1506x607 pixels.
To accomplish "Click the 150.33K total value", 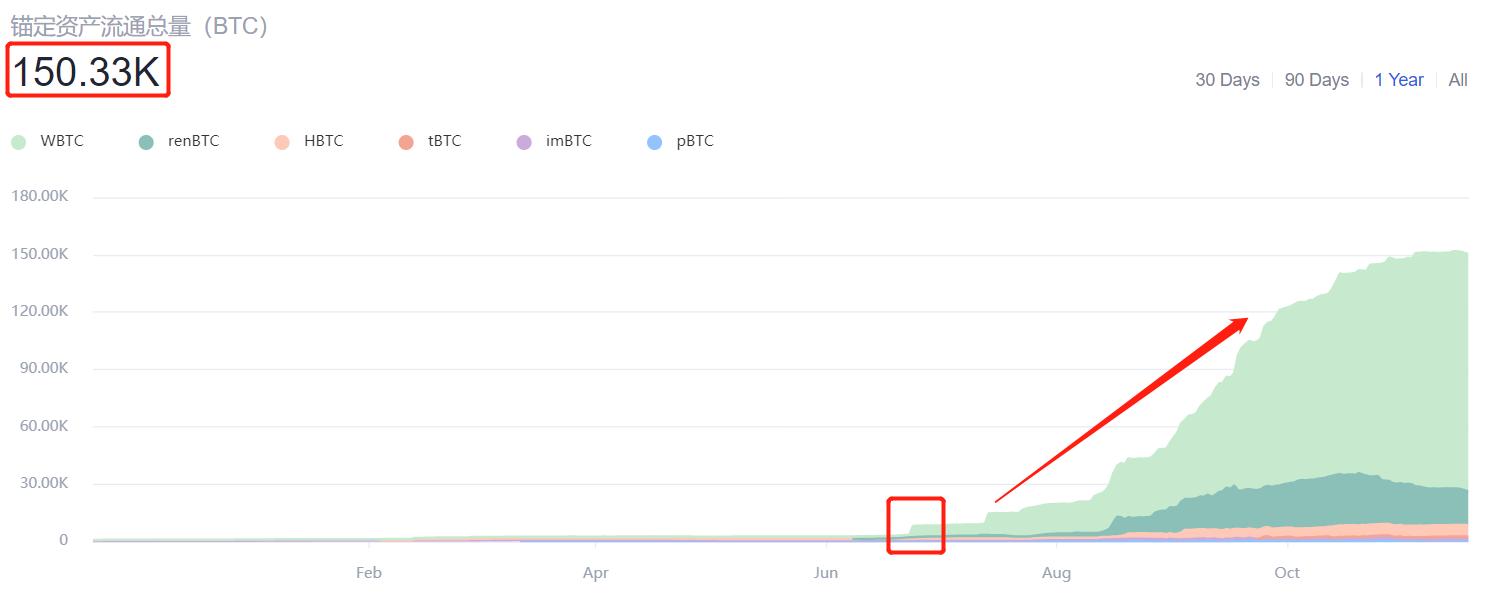I will click(87, 72).
